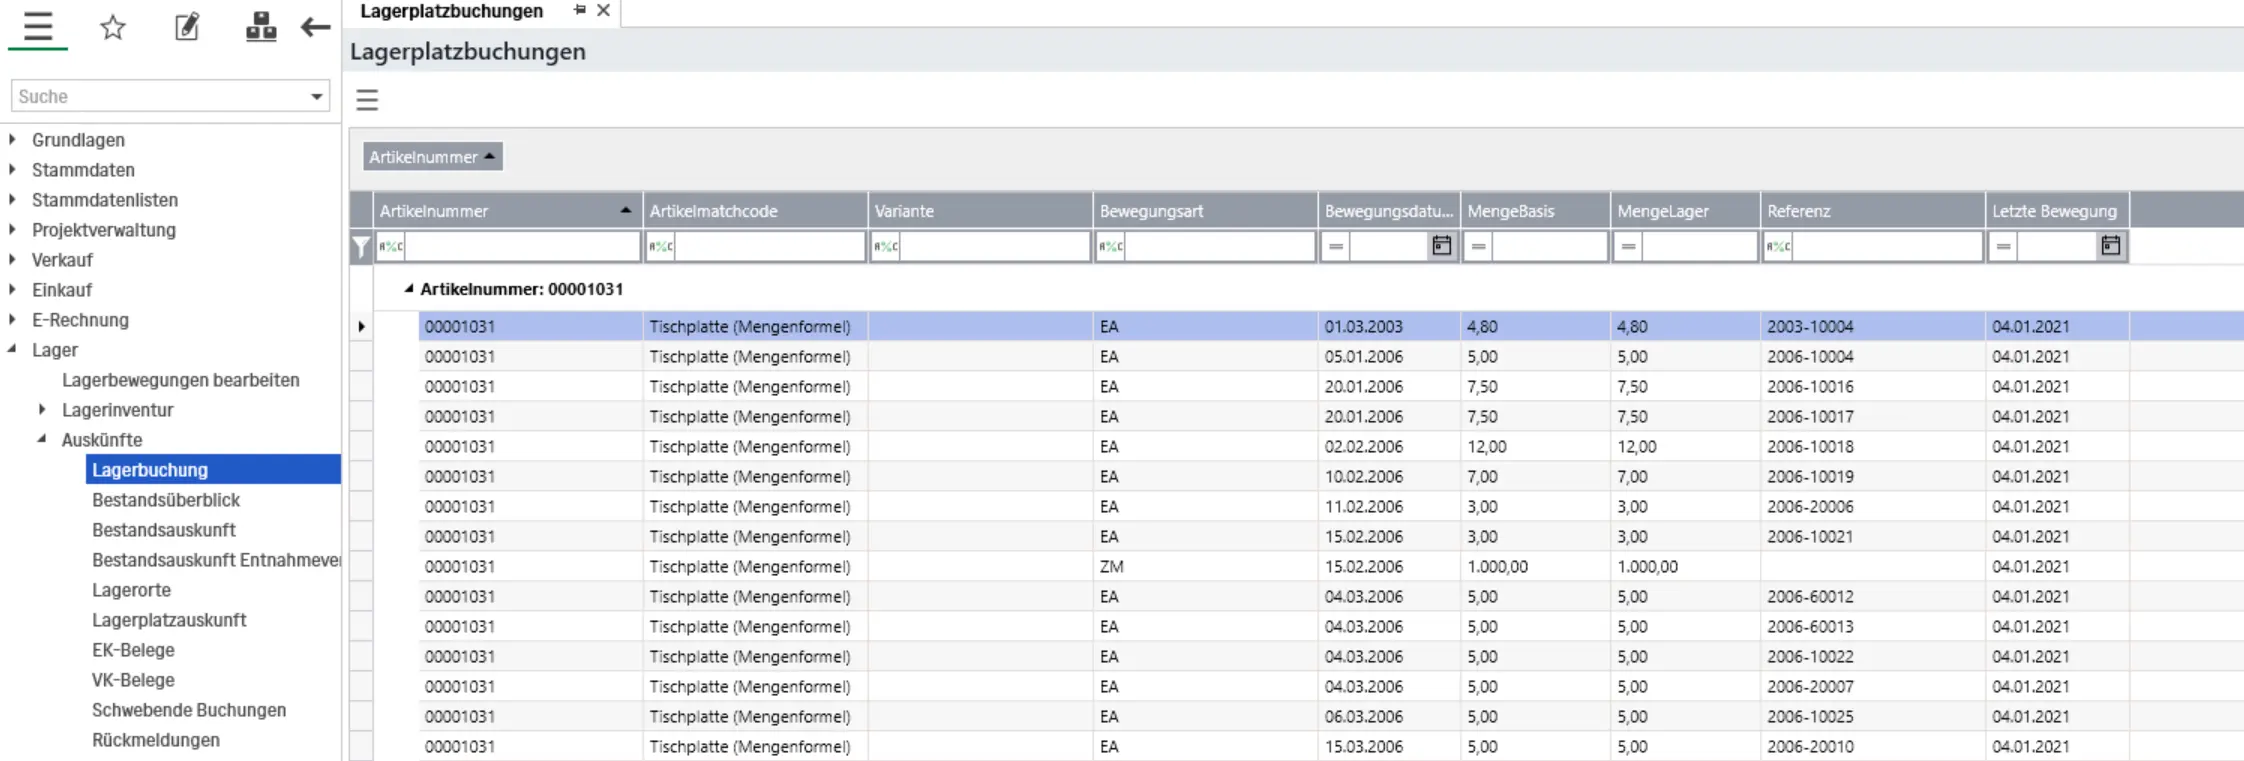The height and width of the screenshot is (761, 2244).
Task: Open the hamburger menu below the Lagerplatzbuchungen title
Action: (x=367, y=99)
